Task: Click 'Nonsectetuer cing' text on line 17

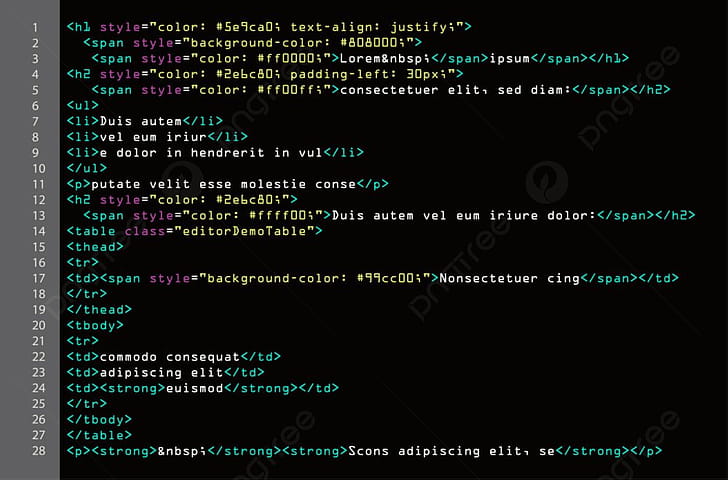Action: tap(509, 279)
